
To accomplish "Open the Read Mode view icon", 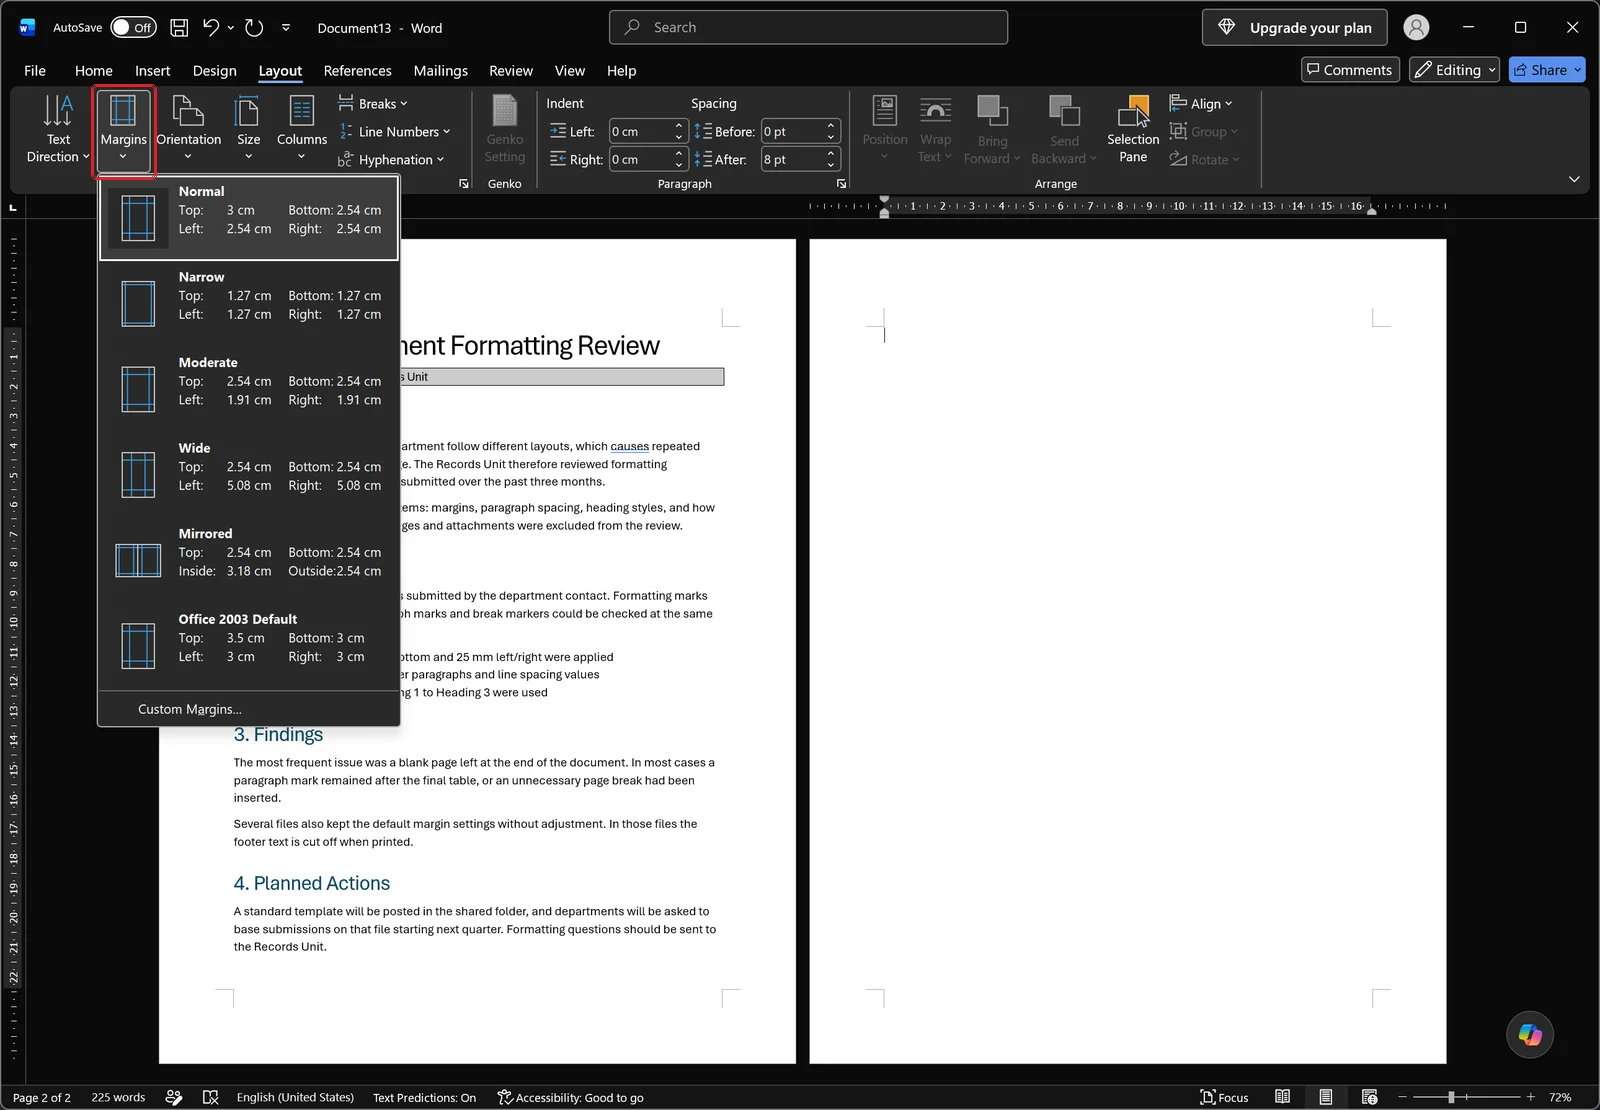I will click(1282, 1097).
